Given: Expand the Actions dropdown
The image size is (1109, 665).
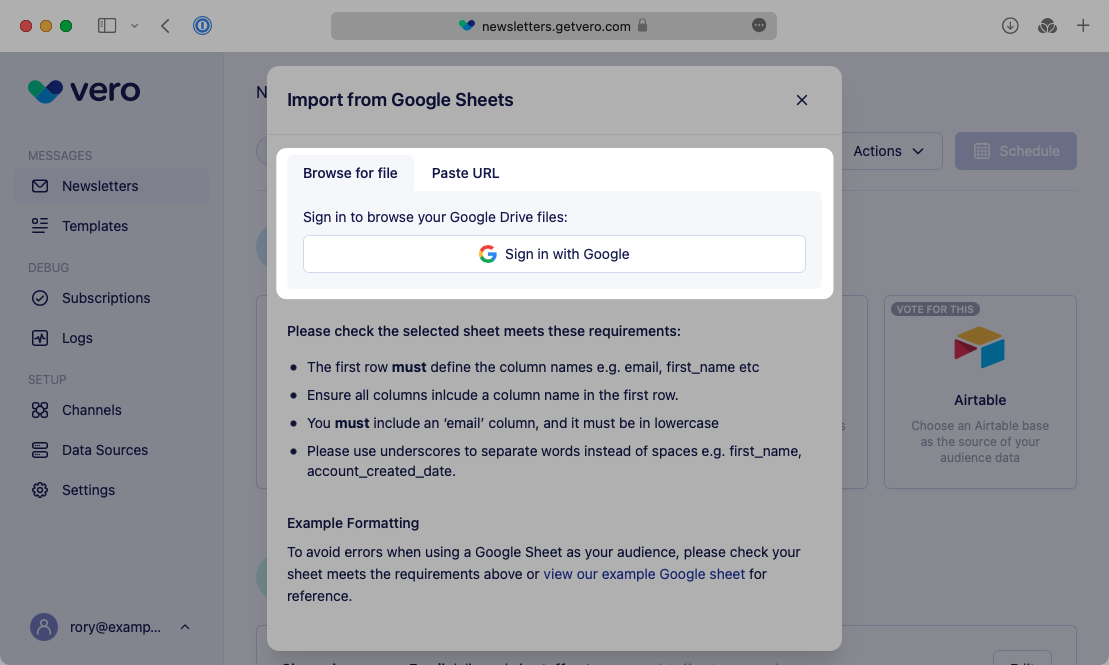Looking at the screenshot, I should (885, 151).
